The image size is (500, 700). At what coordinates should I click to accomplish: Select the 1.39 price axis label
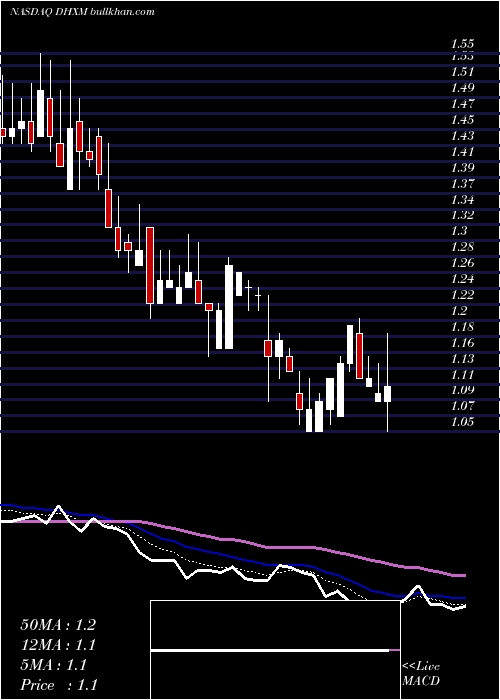tap(462, 167)
